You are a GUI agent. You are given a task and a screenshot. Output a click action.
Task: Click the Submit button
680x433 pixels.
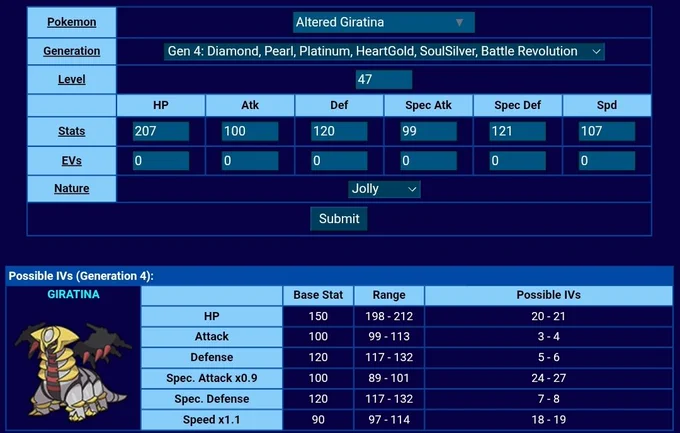tap(339, 219)
